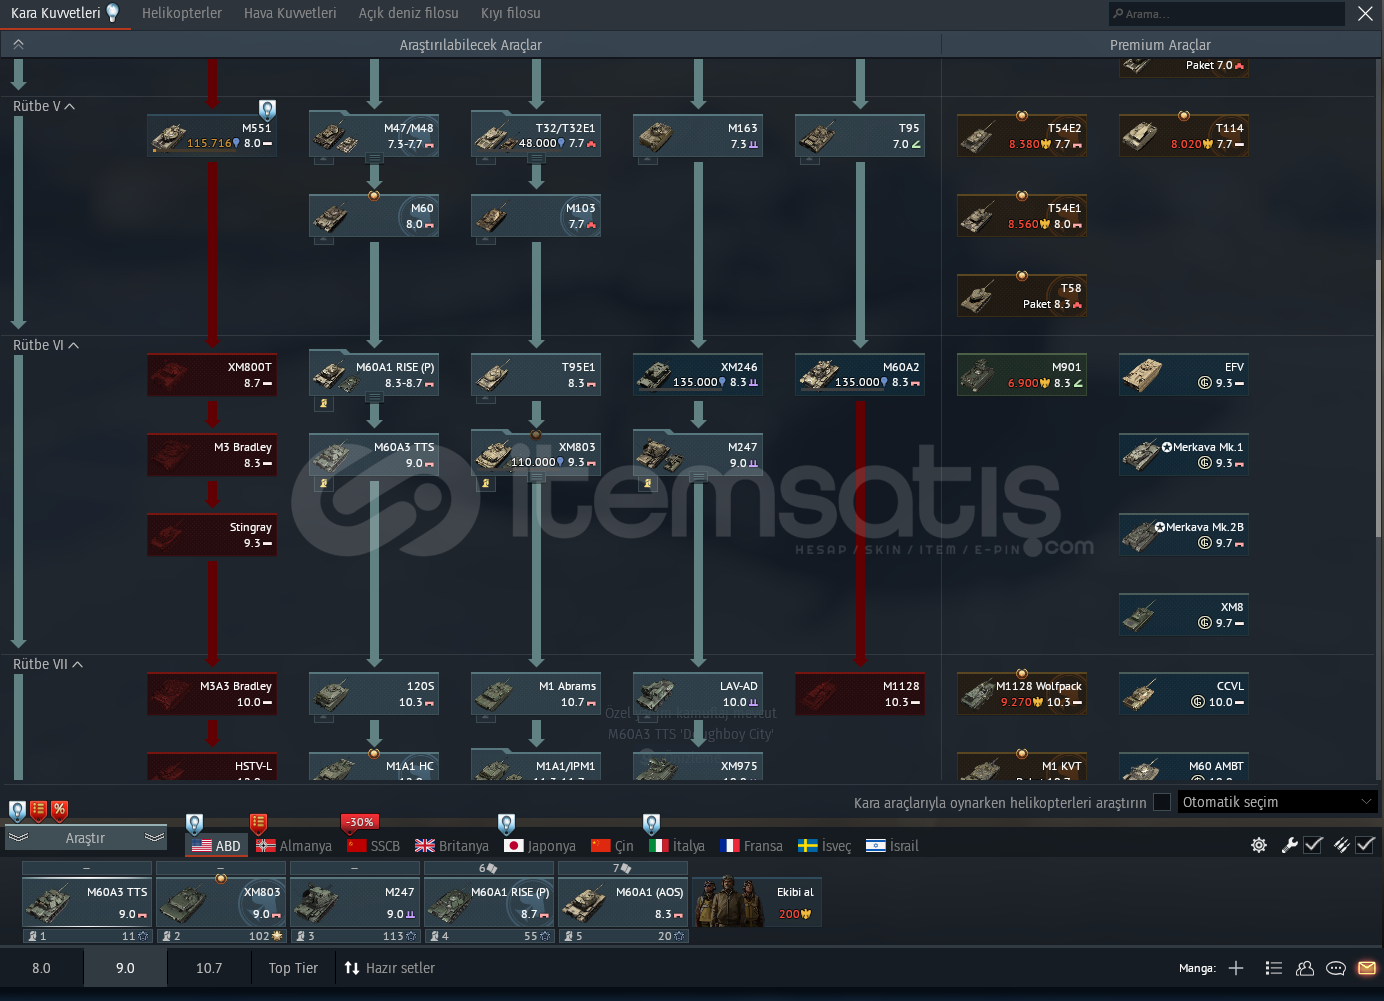Click the Arama search field
This screenshot has height=1001, width=1384.
pos(1227,14)
